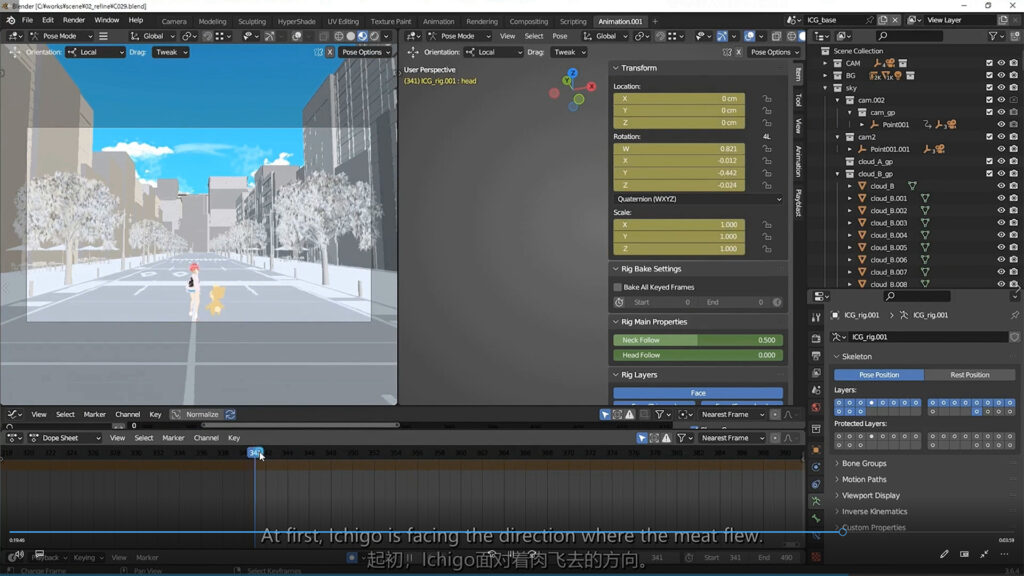
Task: Collapse the sky collection in outliner
Action: [826, 88]
